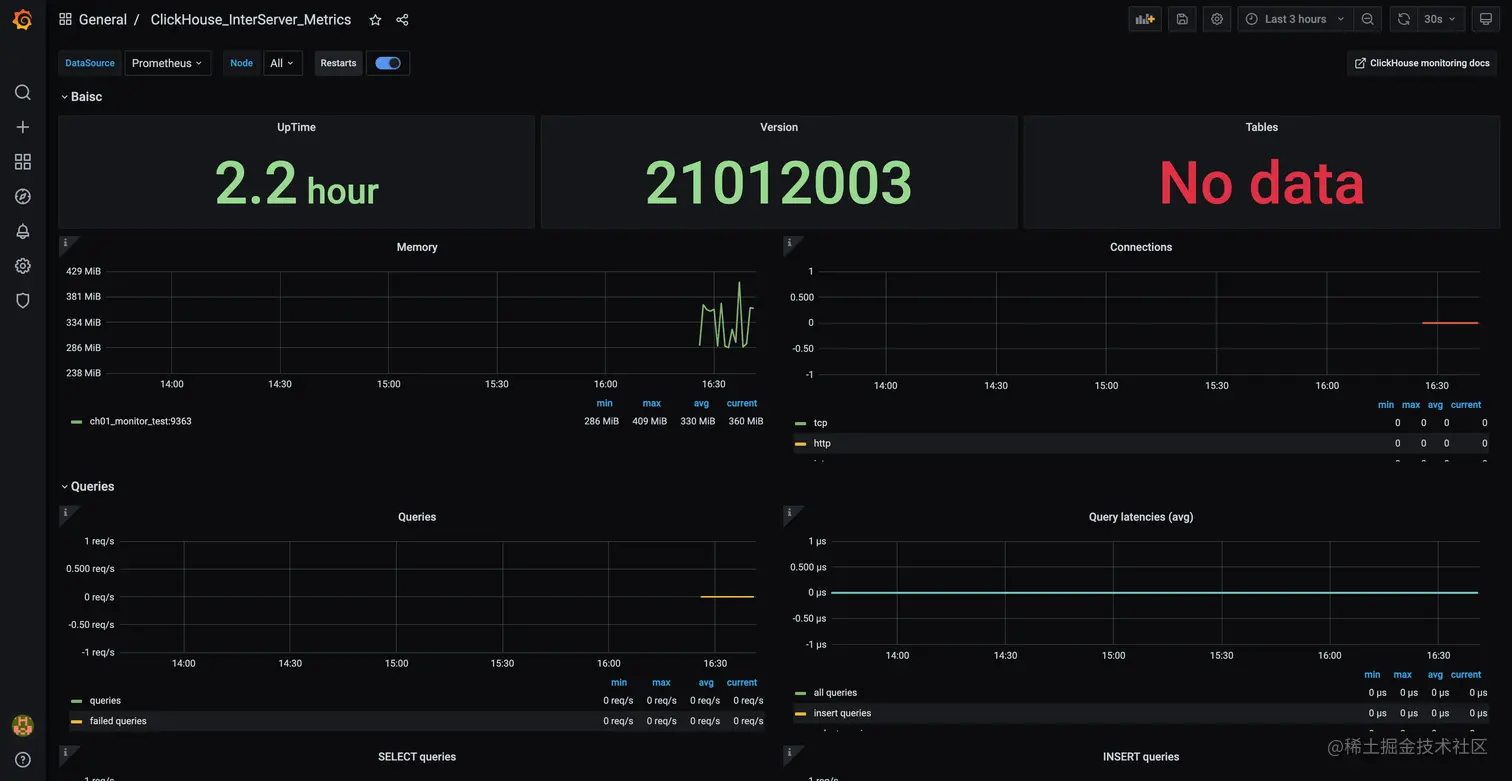
Task: Open the Last 3 hours time picker
Action: tap(1296, 19)
